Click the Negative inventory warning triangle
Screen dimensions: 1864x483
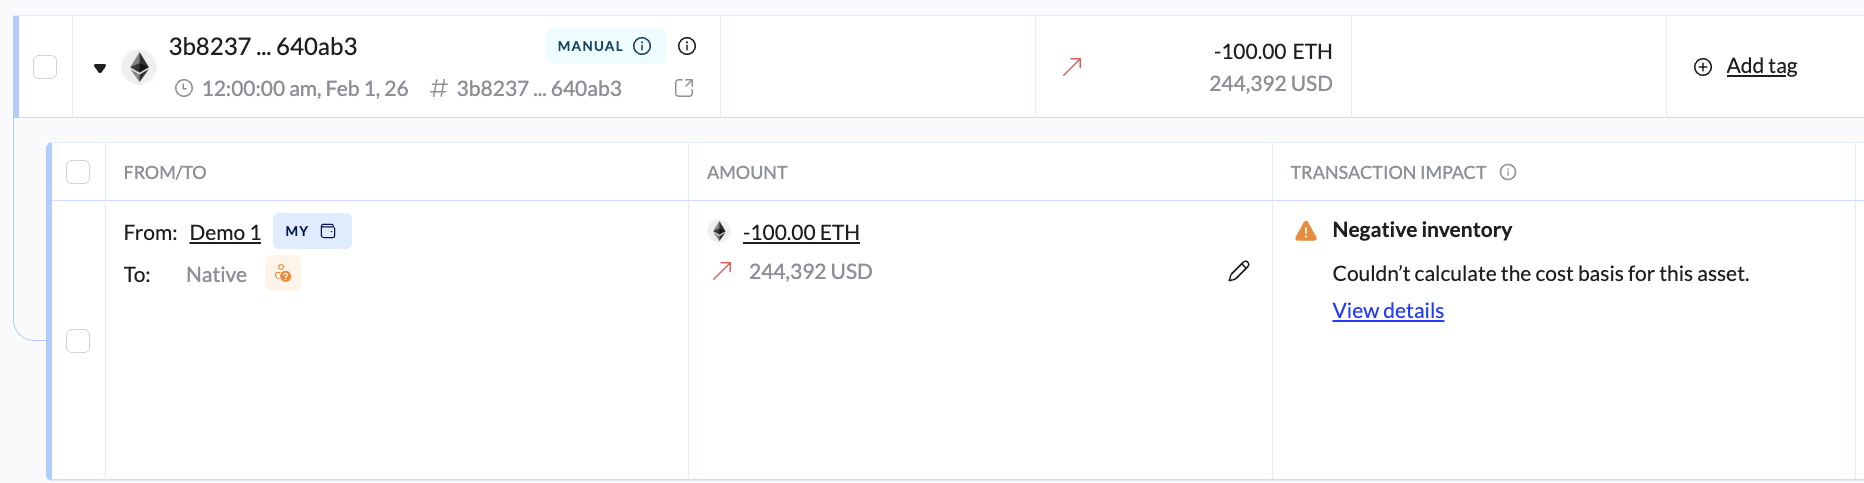pyautogui.click(x=1305, y=231)
